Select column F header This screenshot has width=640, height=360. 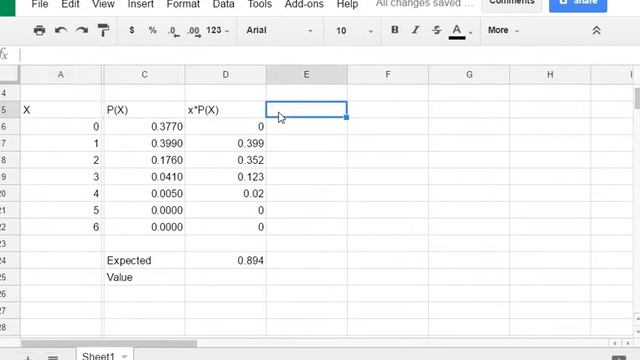(388, 75)
